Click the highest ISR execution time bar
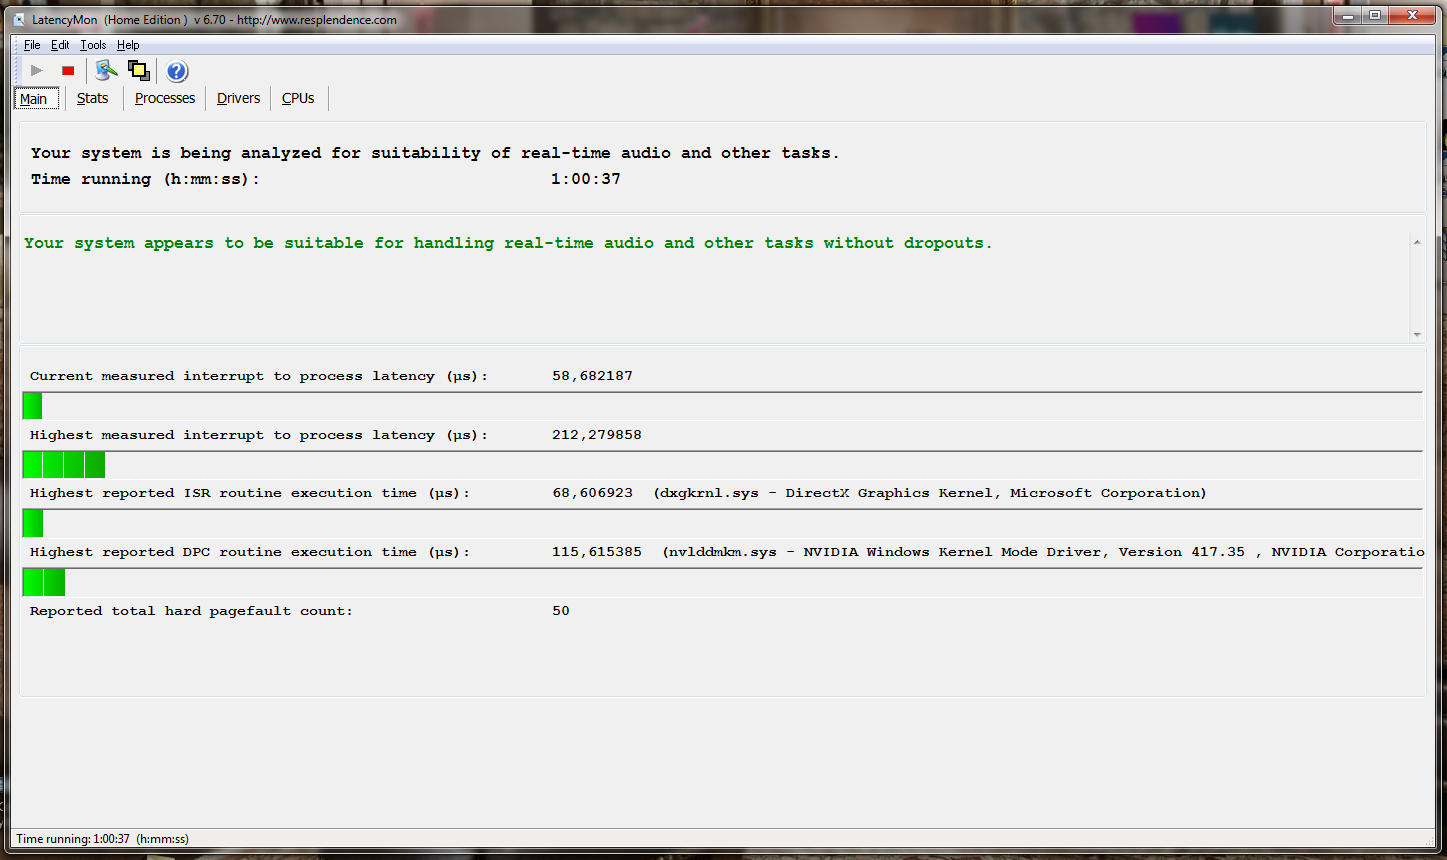Image resolution: width=1447 pixels, height=860 pixels. pos(33,523)
